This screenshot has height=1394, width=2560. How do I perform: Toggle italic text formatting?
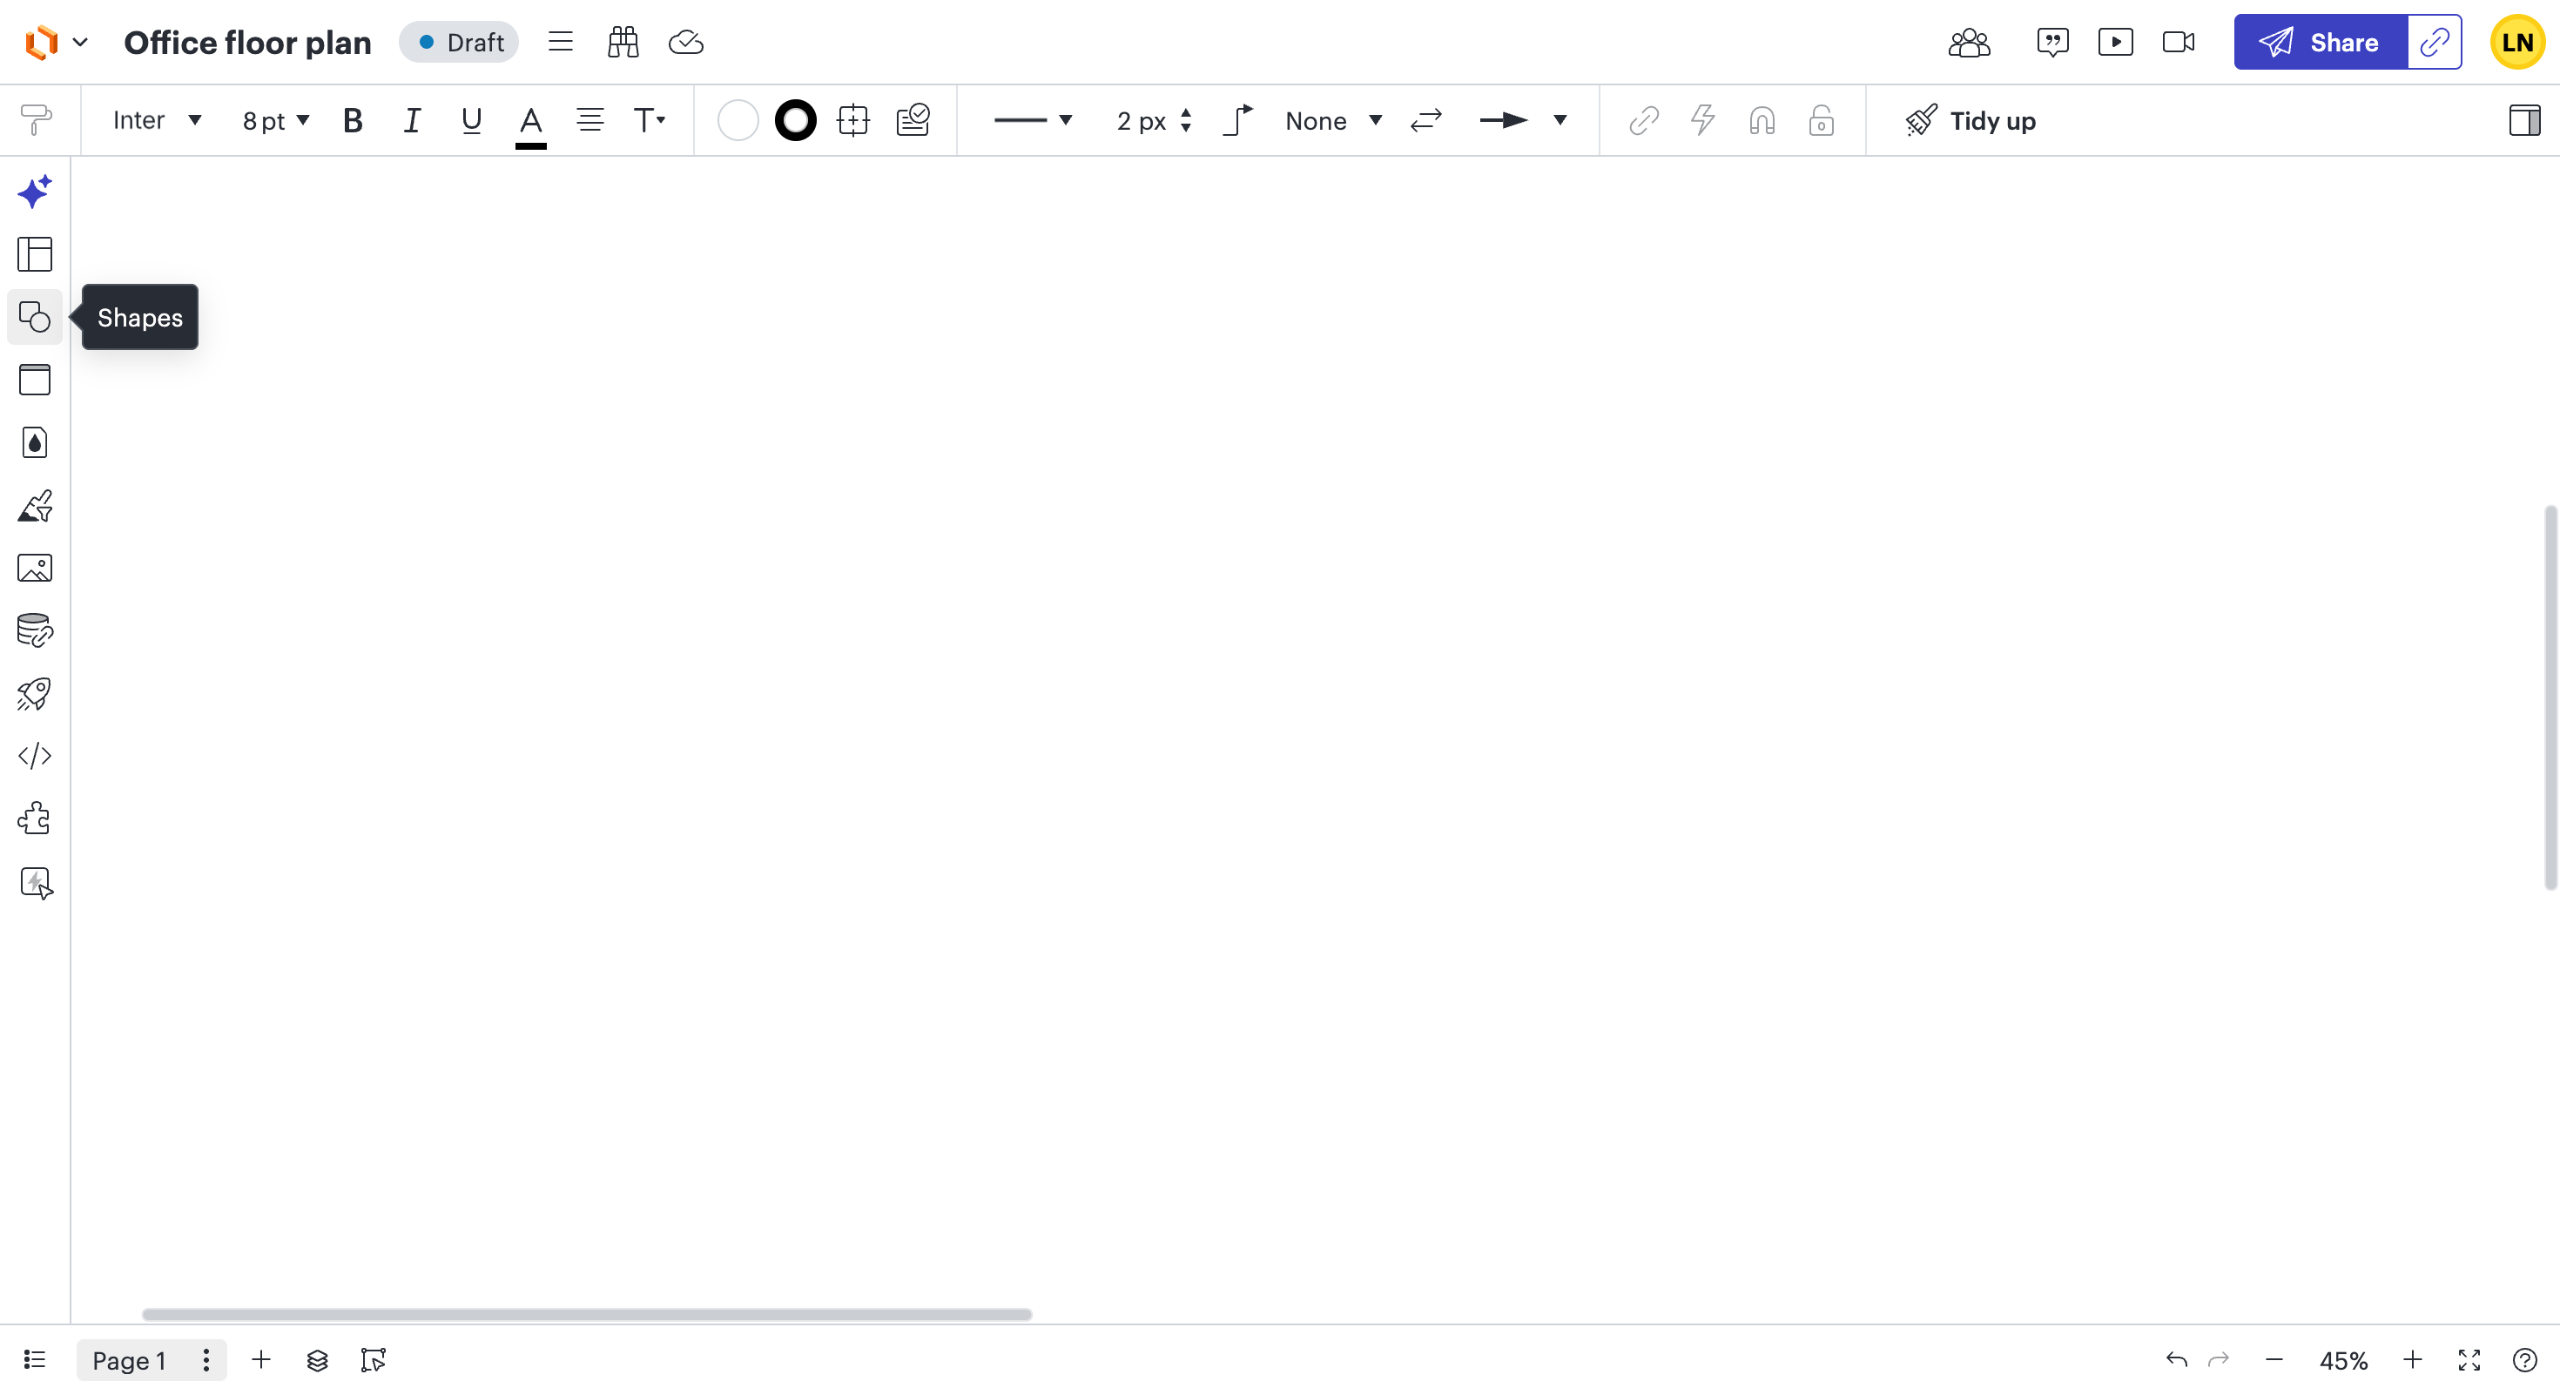point(411,121)
